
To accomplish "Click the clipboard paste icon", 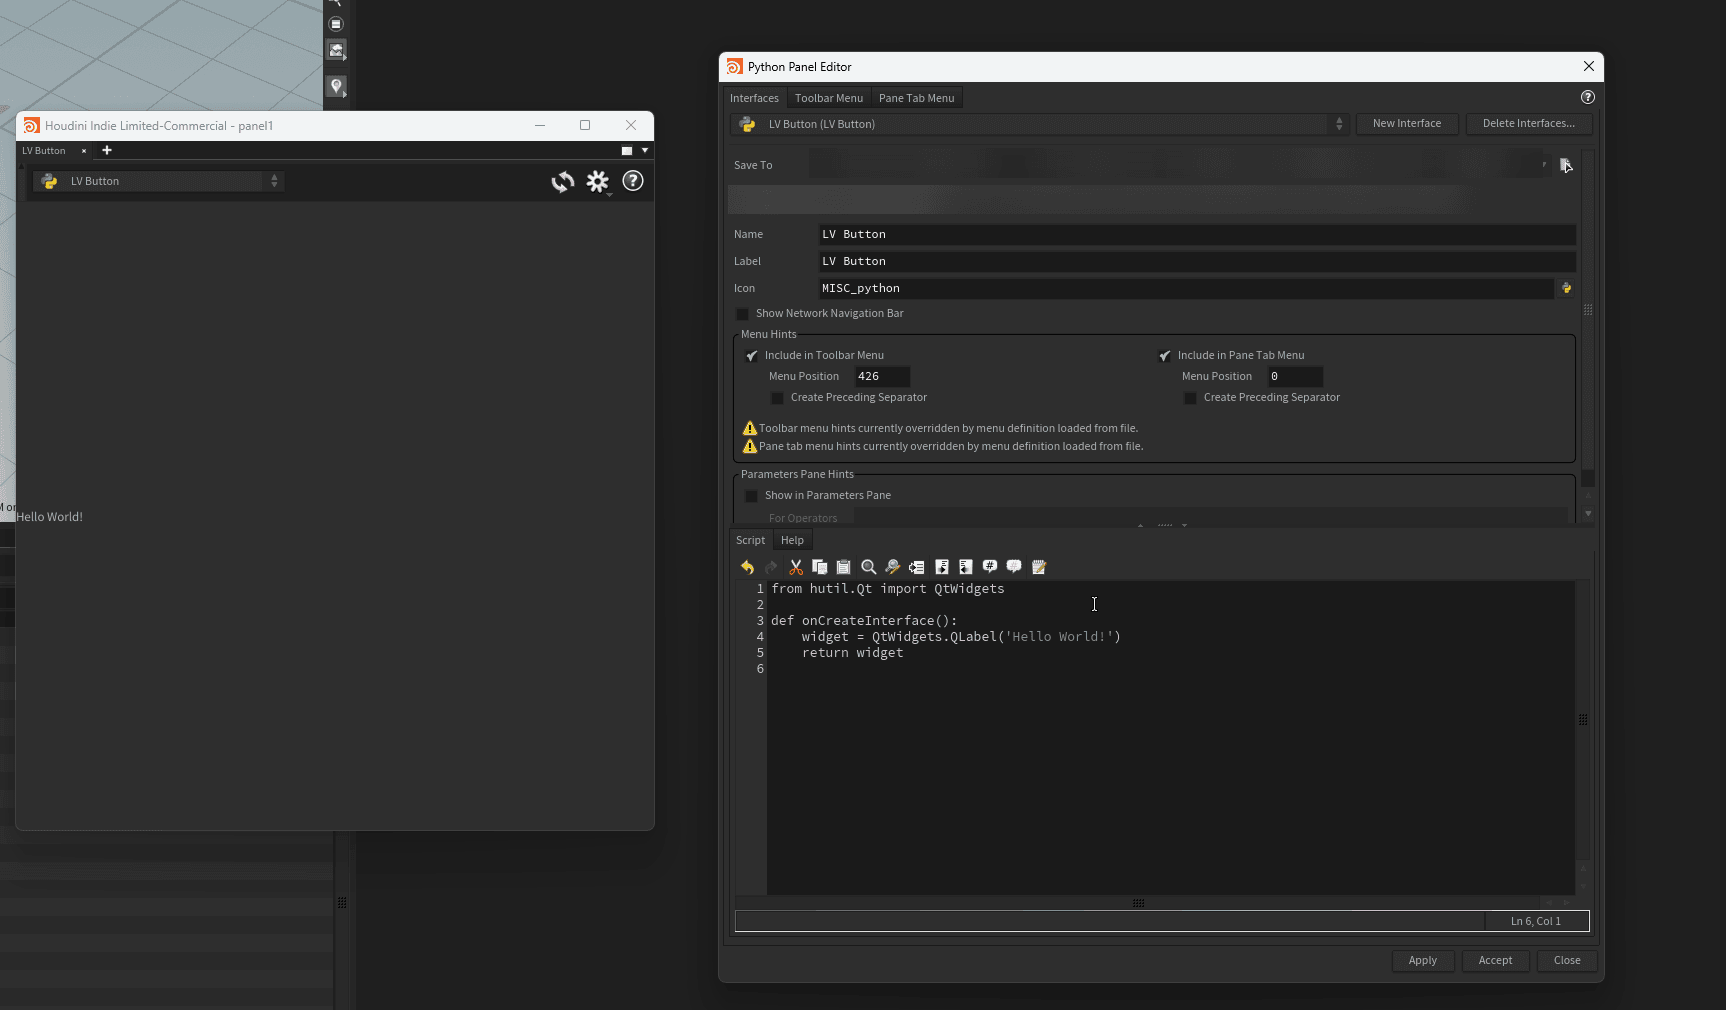I will (x=843, y=567).
